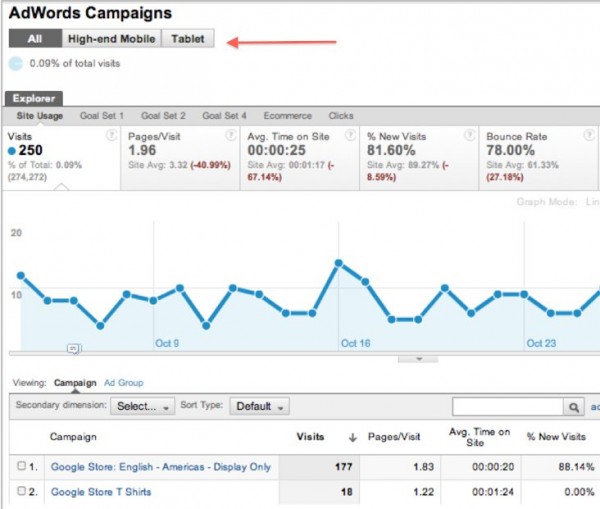Click help icon on Bounce Rate metric
600x509 pixels.
(x=589, y=135)
